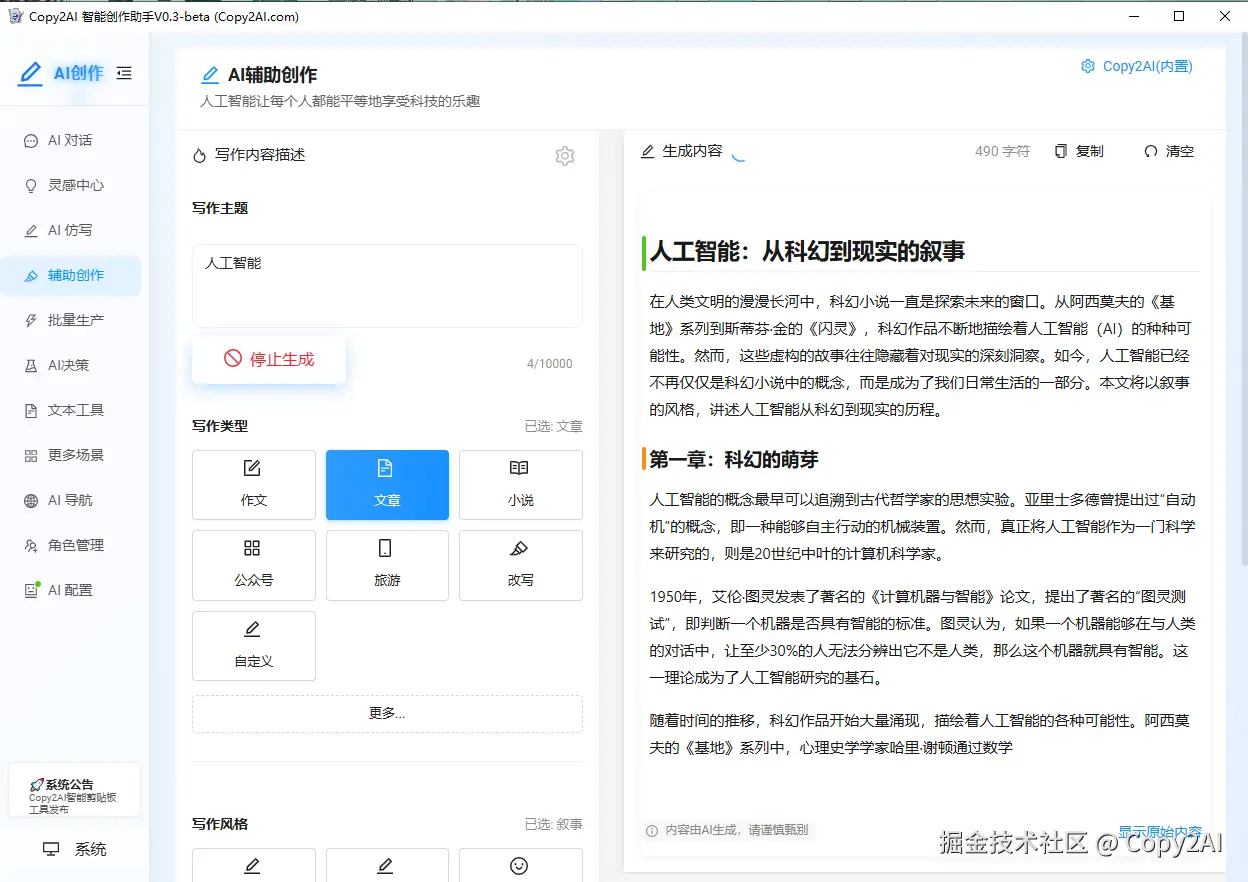Open AI 仿写 in the sidebar
This screenshot has width=1248, height=882.
[70, 230]
